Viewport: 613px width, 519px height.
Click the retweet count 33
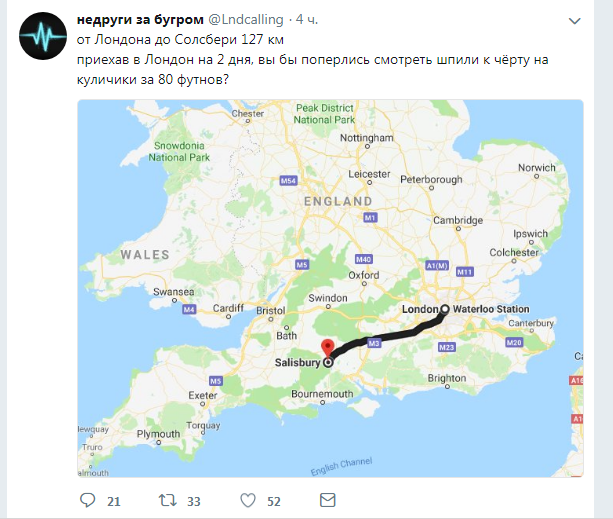pos(194,501)
